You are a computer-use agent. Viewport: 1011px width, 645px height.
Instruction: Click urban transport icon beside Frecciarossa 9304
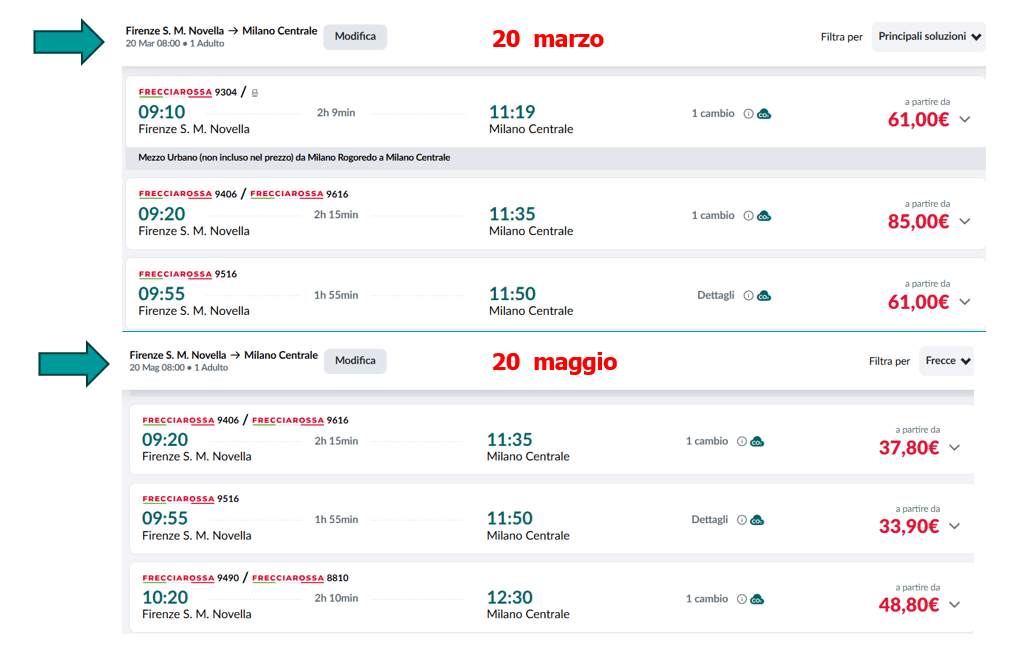(x=254, y=93)
